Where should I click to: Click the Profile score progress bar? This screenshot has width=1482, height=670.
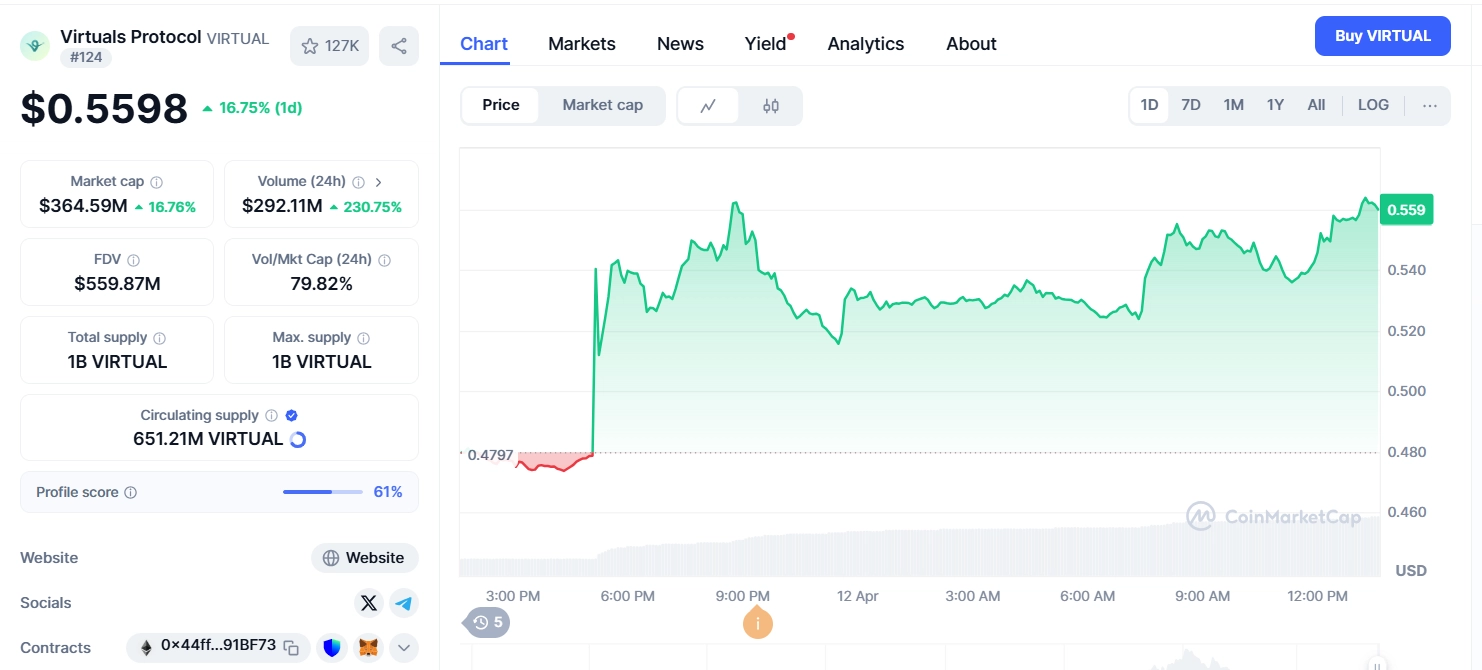(322, 492)
